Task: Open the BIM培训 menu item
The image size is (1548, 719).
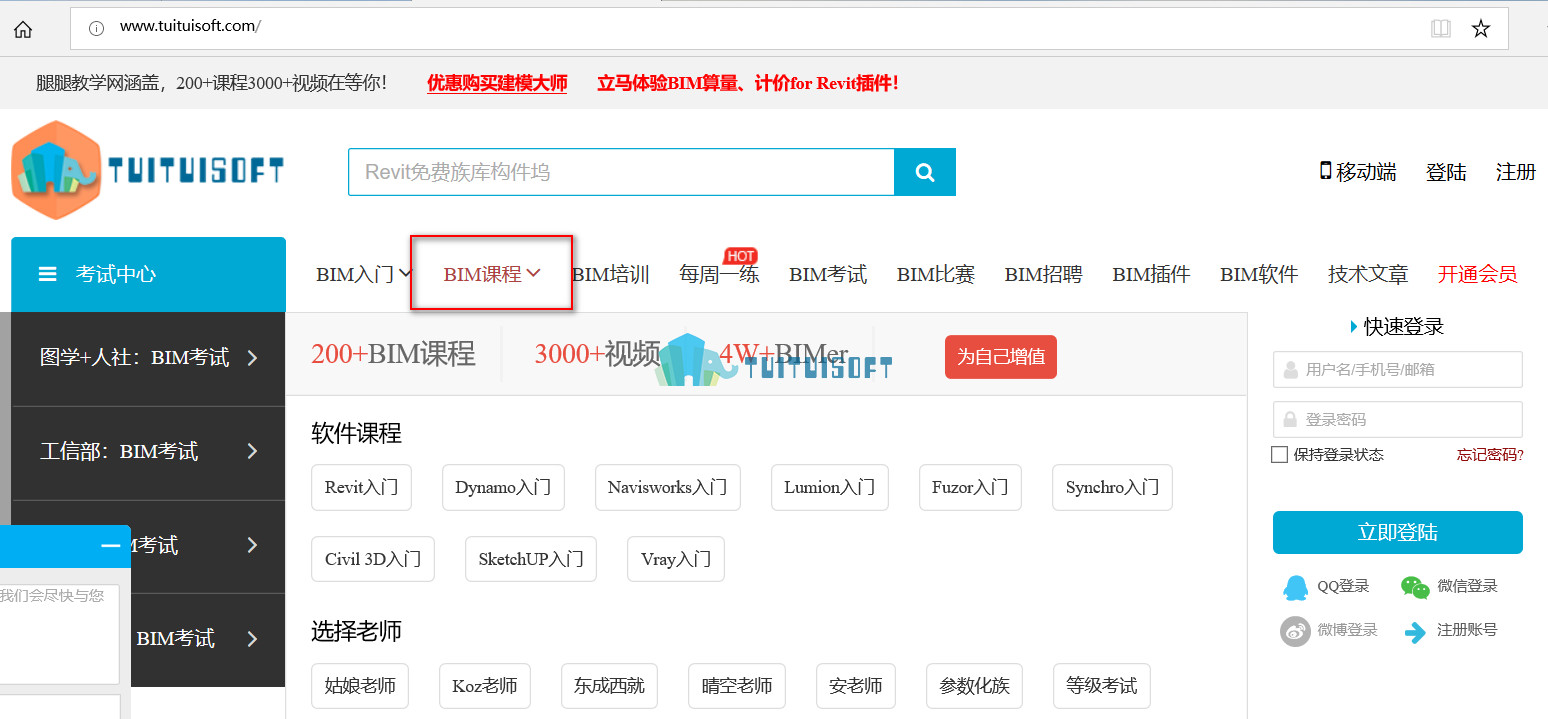Action: click(610, 274)
